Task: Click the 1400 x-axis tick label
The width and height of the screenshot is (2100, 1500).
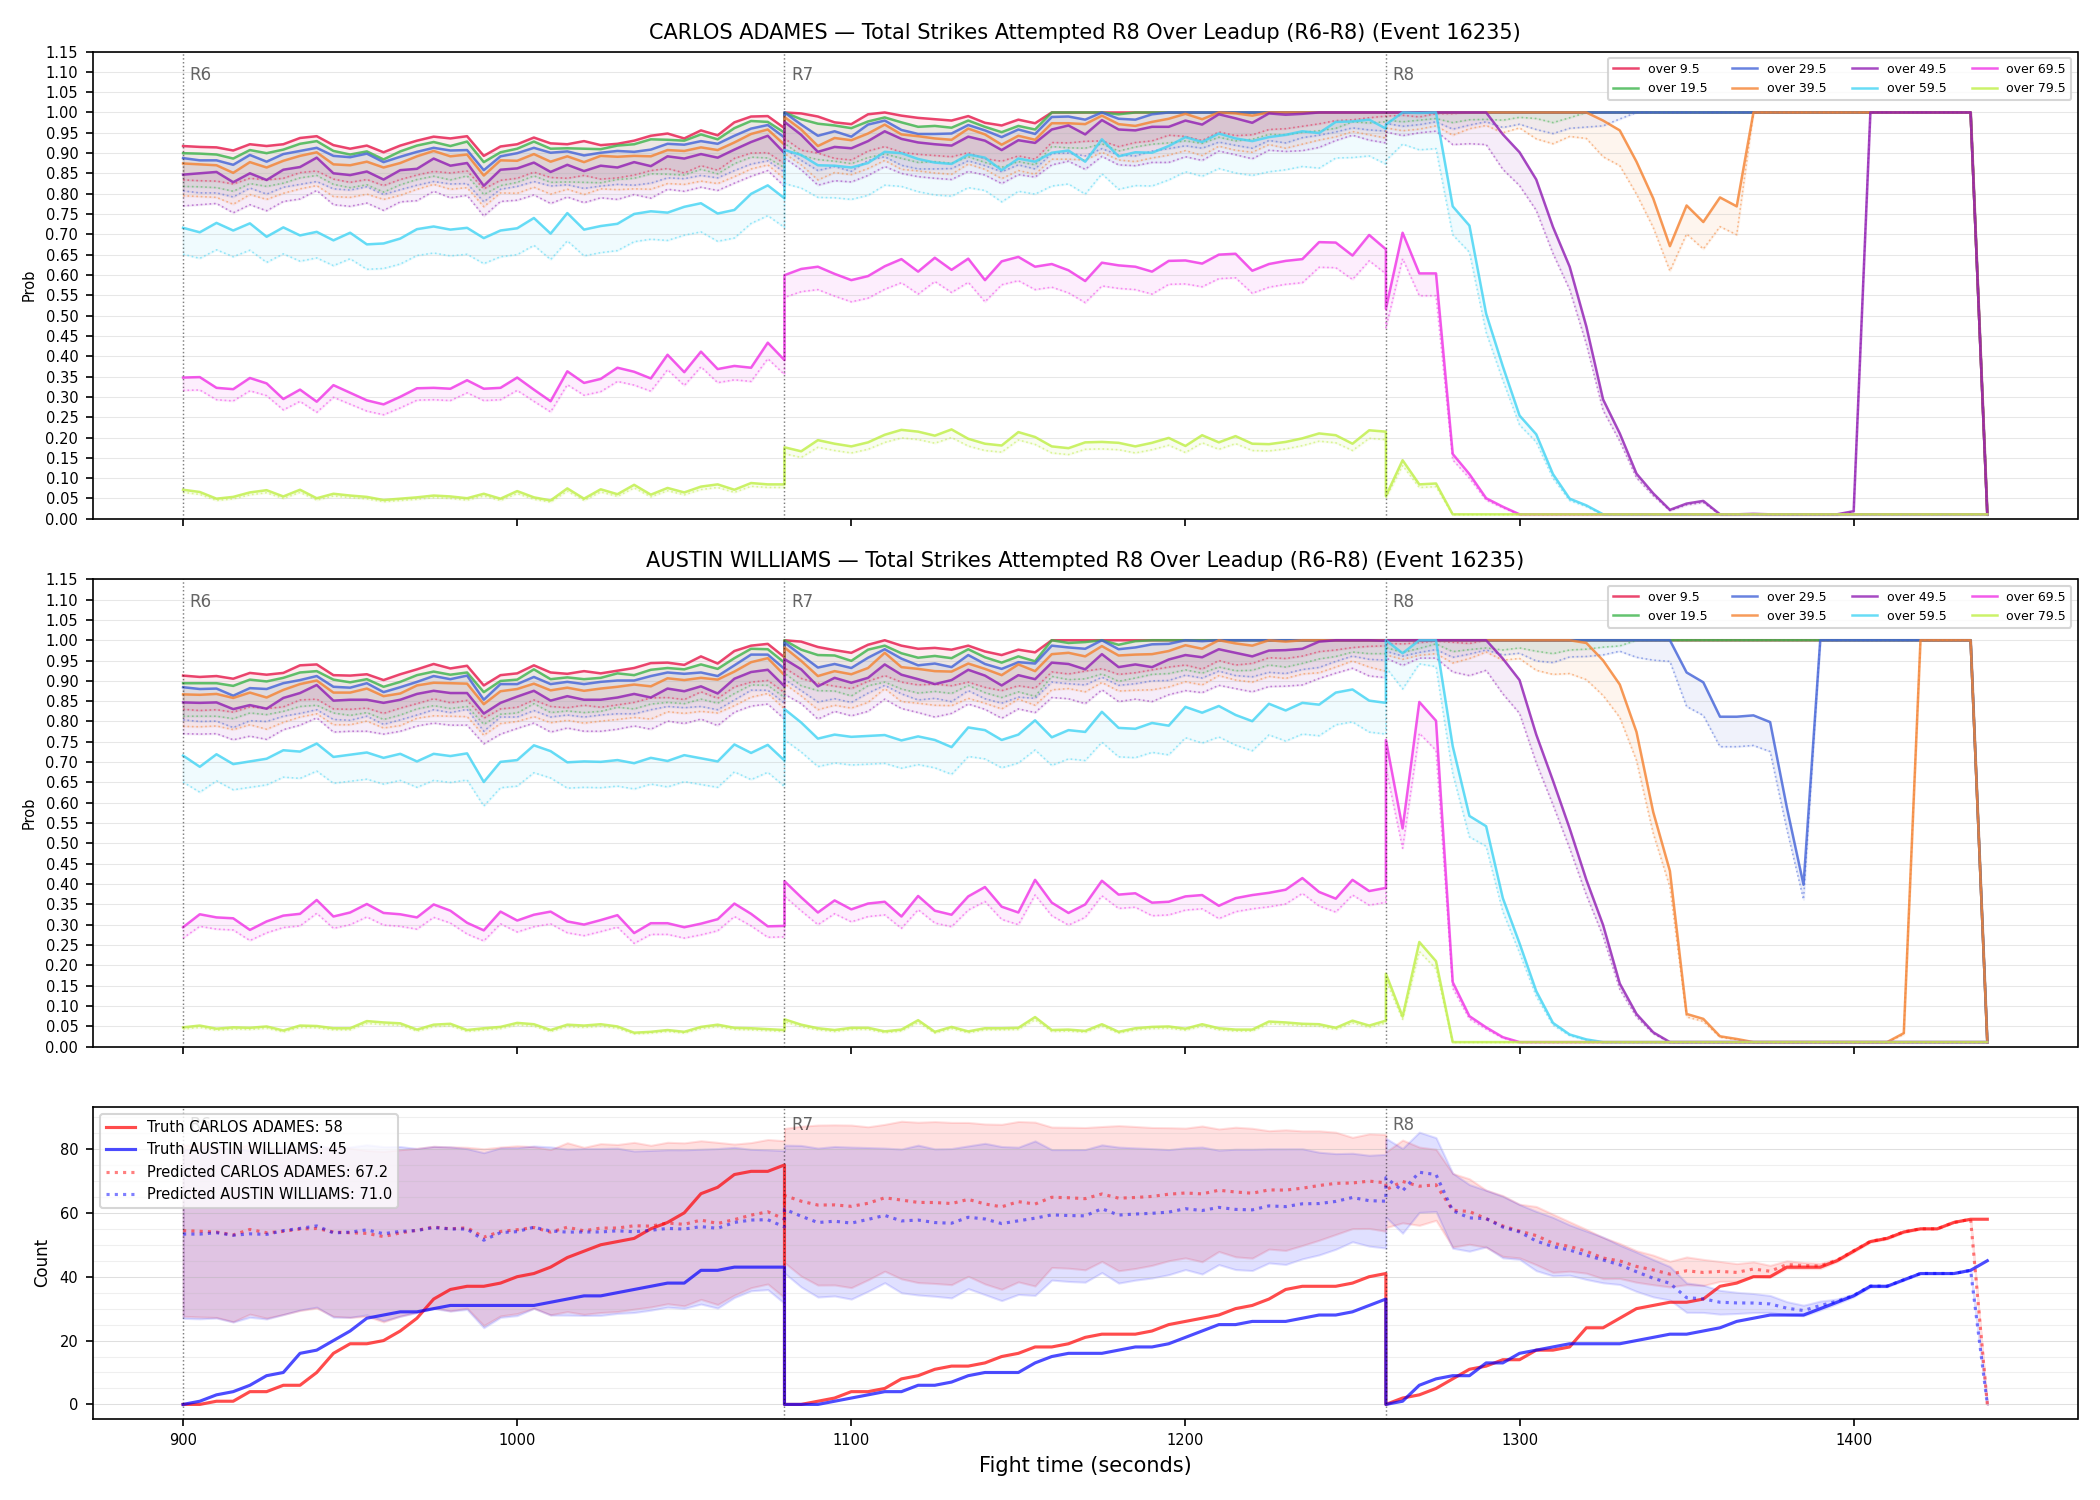Action: (x=1853, y=1440)
